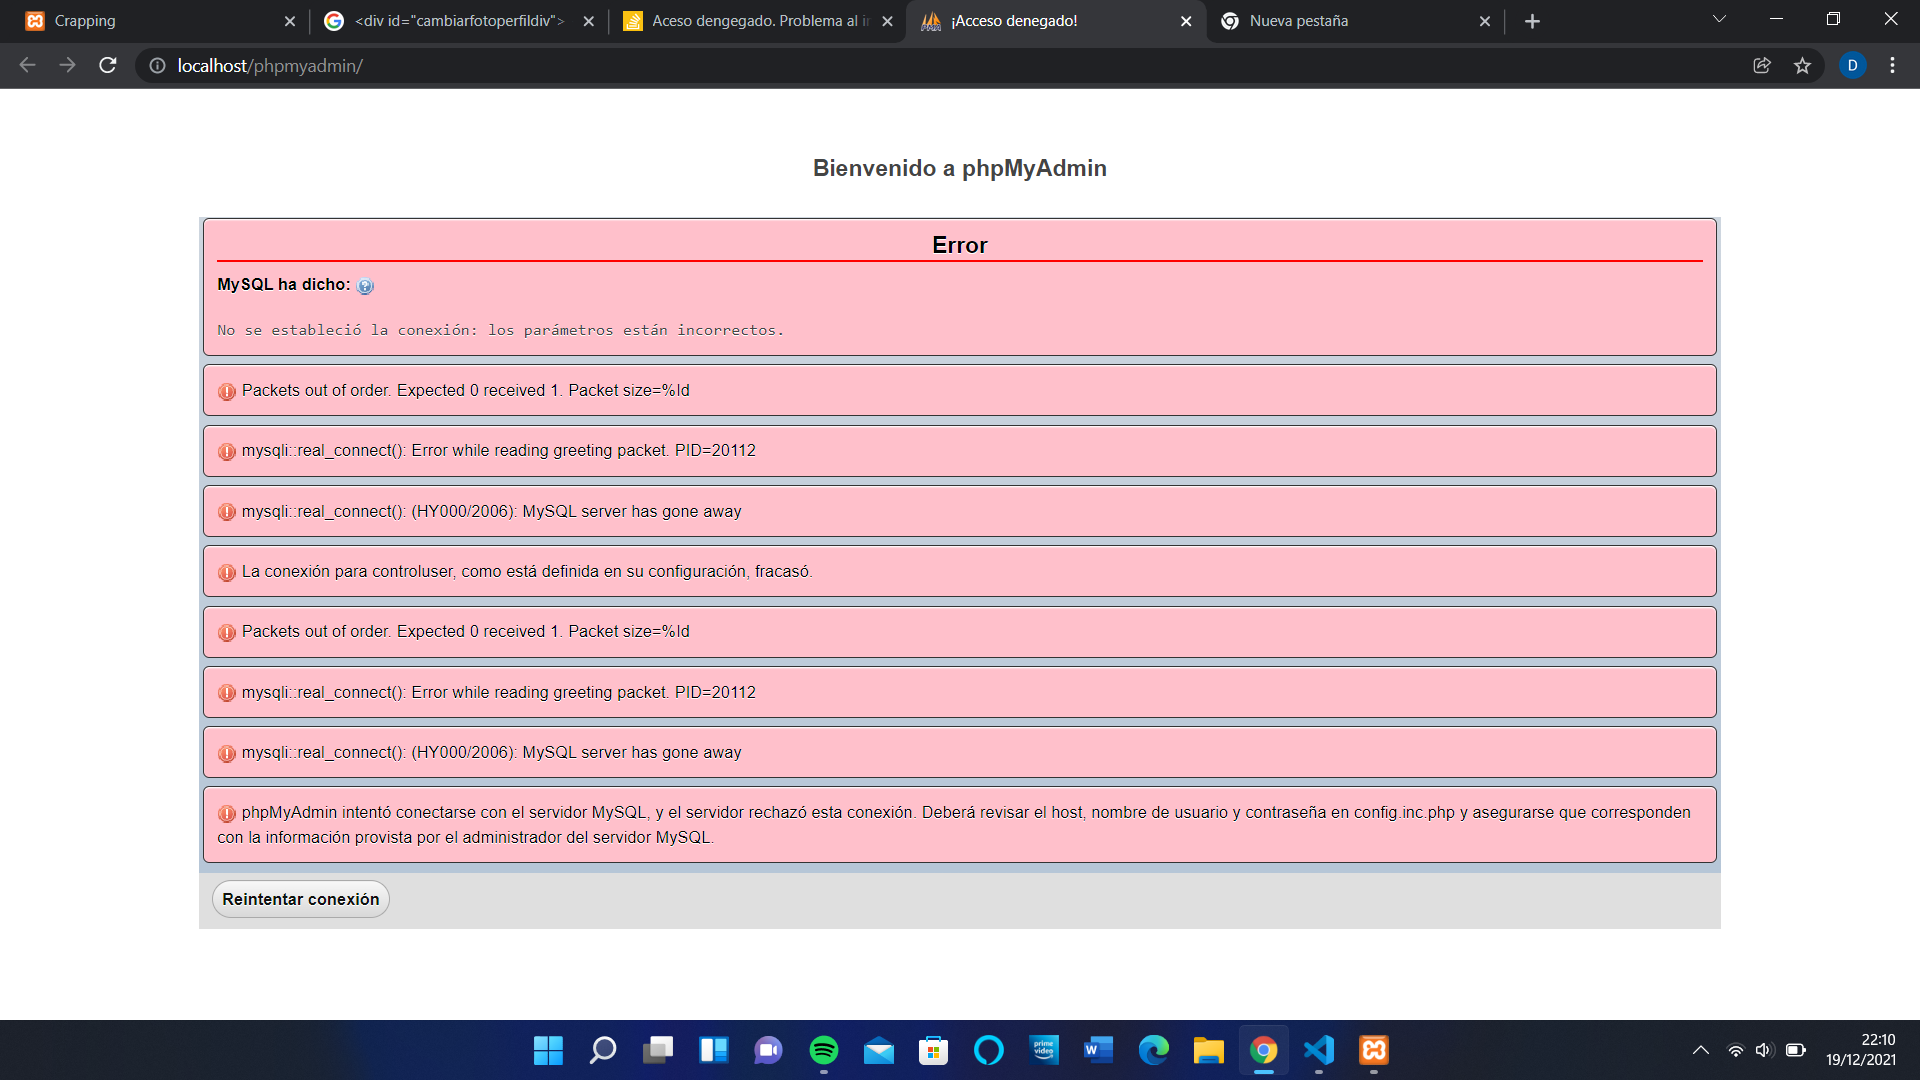Click the Error heading text
Screen dimensions: 1920x1080
click(x=959, y=245)
